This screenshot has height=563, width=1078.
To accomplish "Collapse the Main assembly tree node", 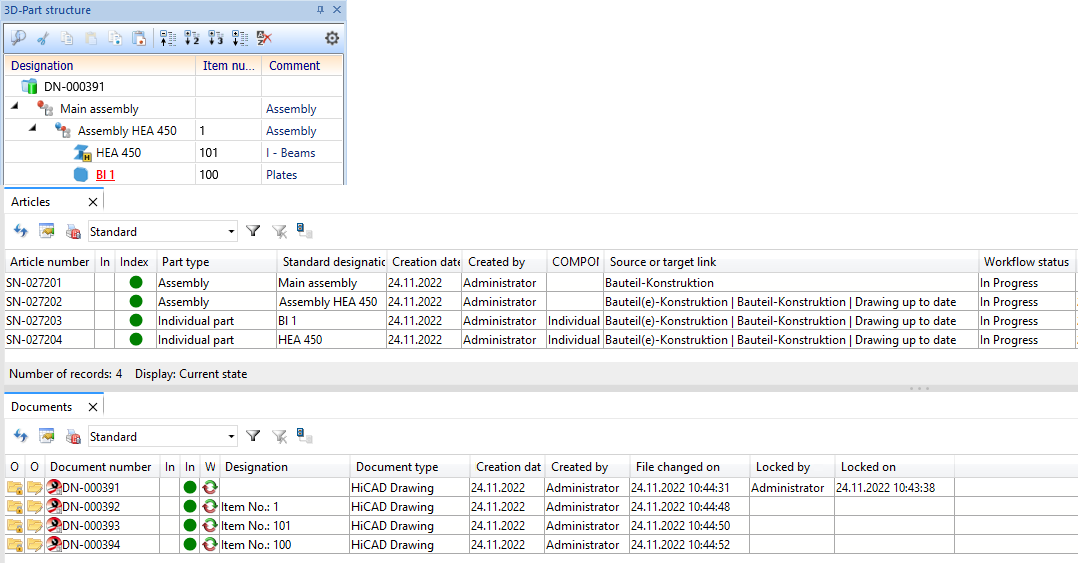I will click(15, 108).
